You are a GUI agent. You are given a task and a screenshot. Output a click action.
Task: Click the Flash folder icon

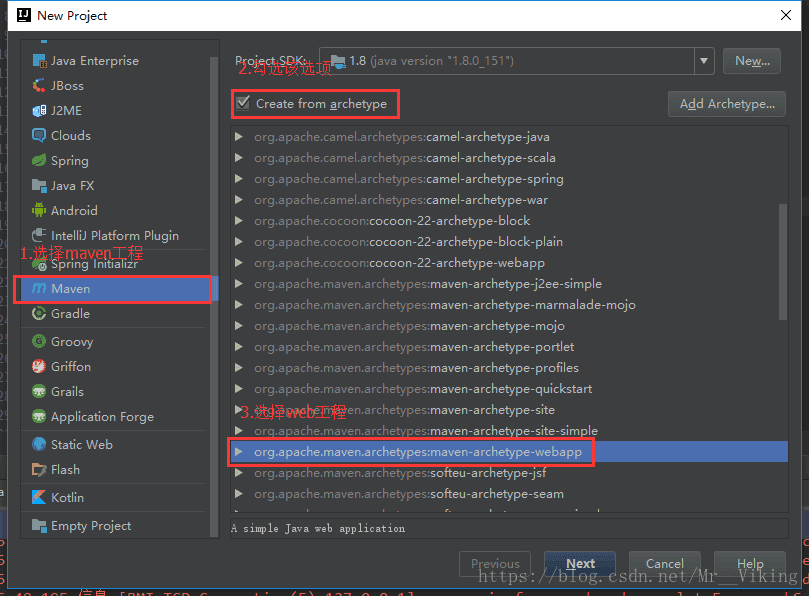39,470
